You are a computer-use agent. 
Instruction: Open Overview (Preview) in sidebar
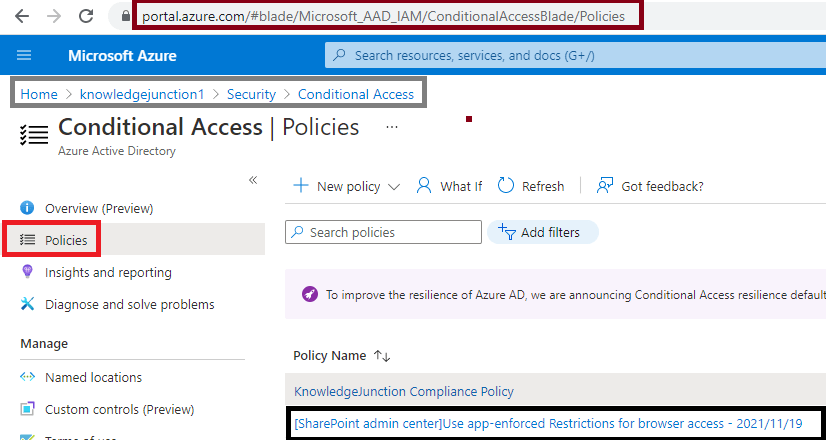(x=99, y=209)
